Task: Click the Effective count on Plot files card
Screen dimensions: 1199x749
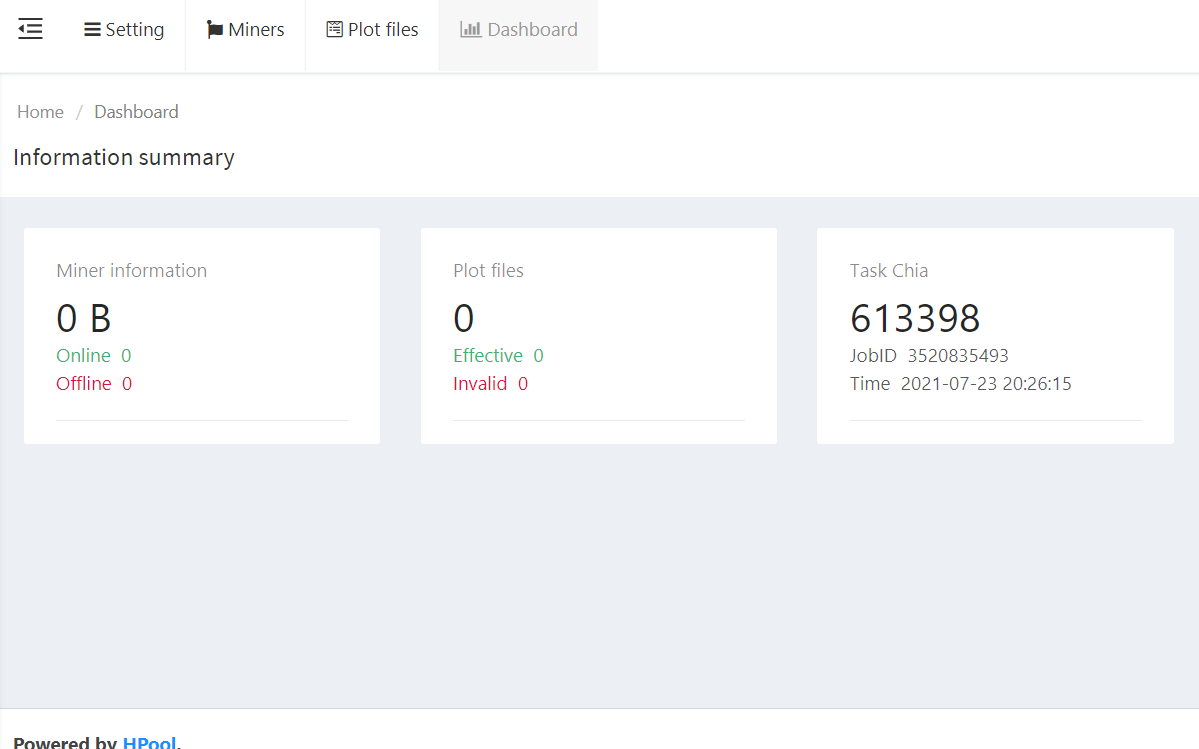Action: coord(498,355)
